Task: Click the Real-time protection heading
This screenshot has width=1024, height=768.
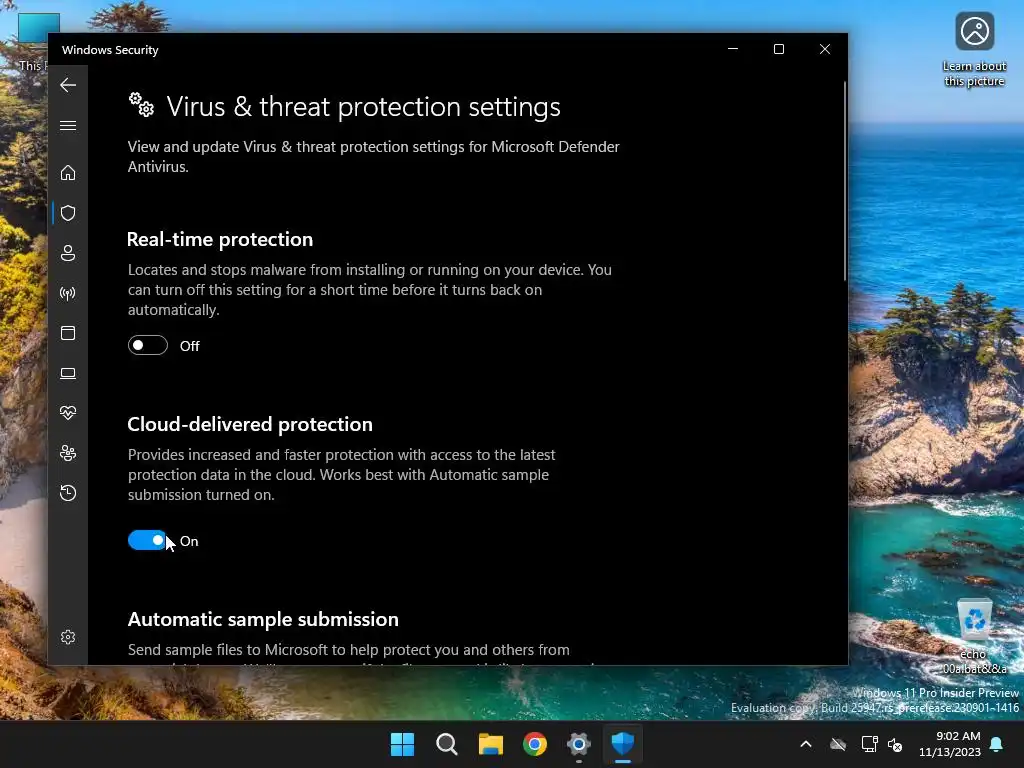Action: point(220,240)
